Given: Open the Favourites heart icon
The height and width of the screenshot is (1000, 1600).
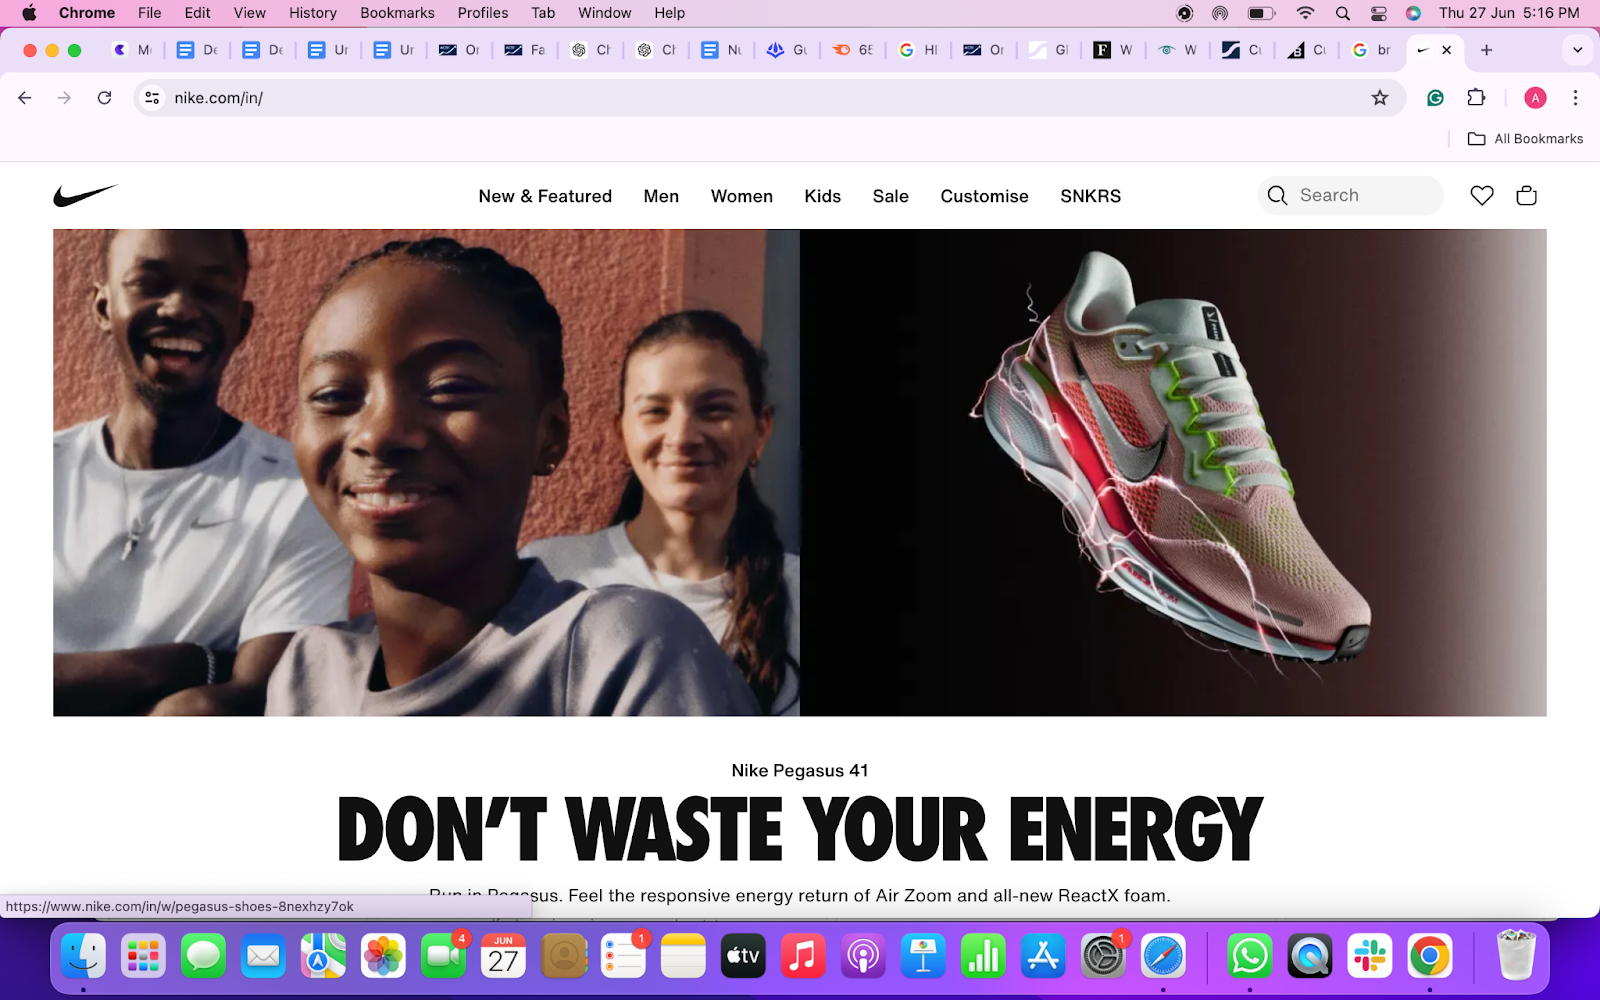Looking at the screenshot, I should click(1482, 196).
